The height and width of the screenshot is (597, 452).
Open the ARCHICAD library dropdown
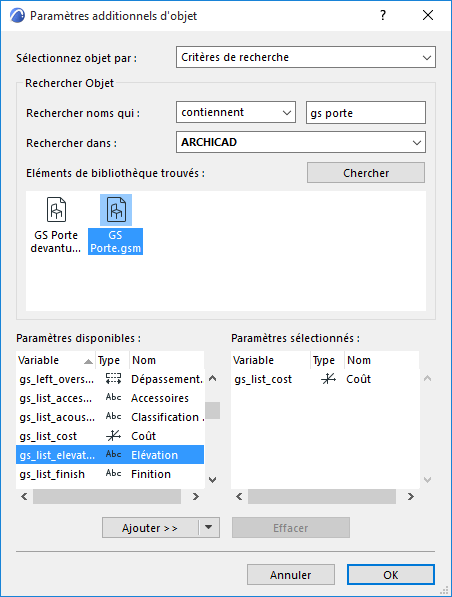click(x=301, y=142)
